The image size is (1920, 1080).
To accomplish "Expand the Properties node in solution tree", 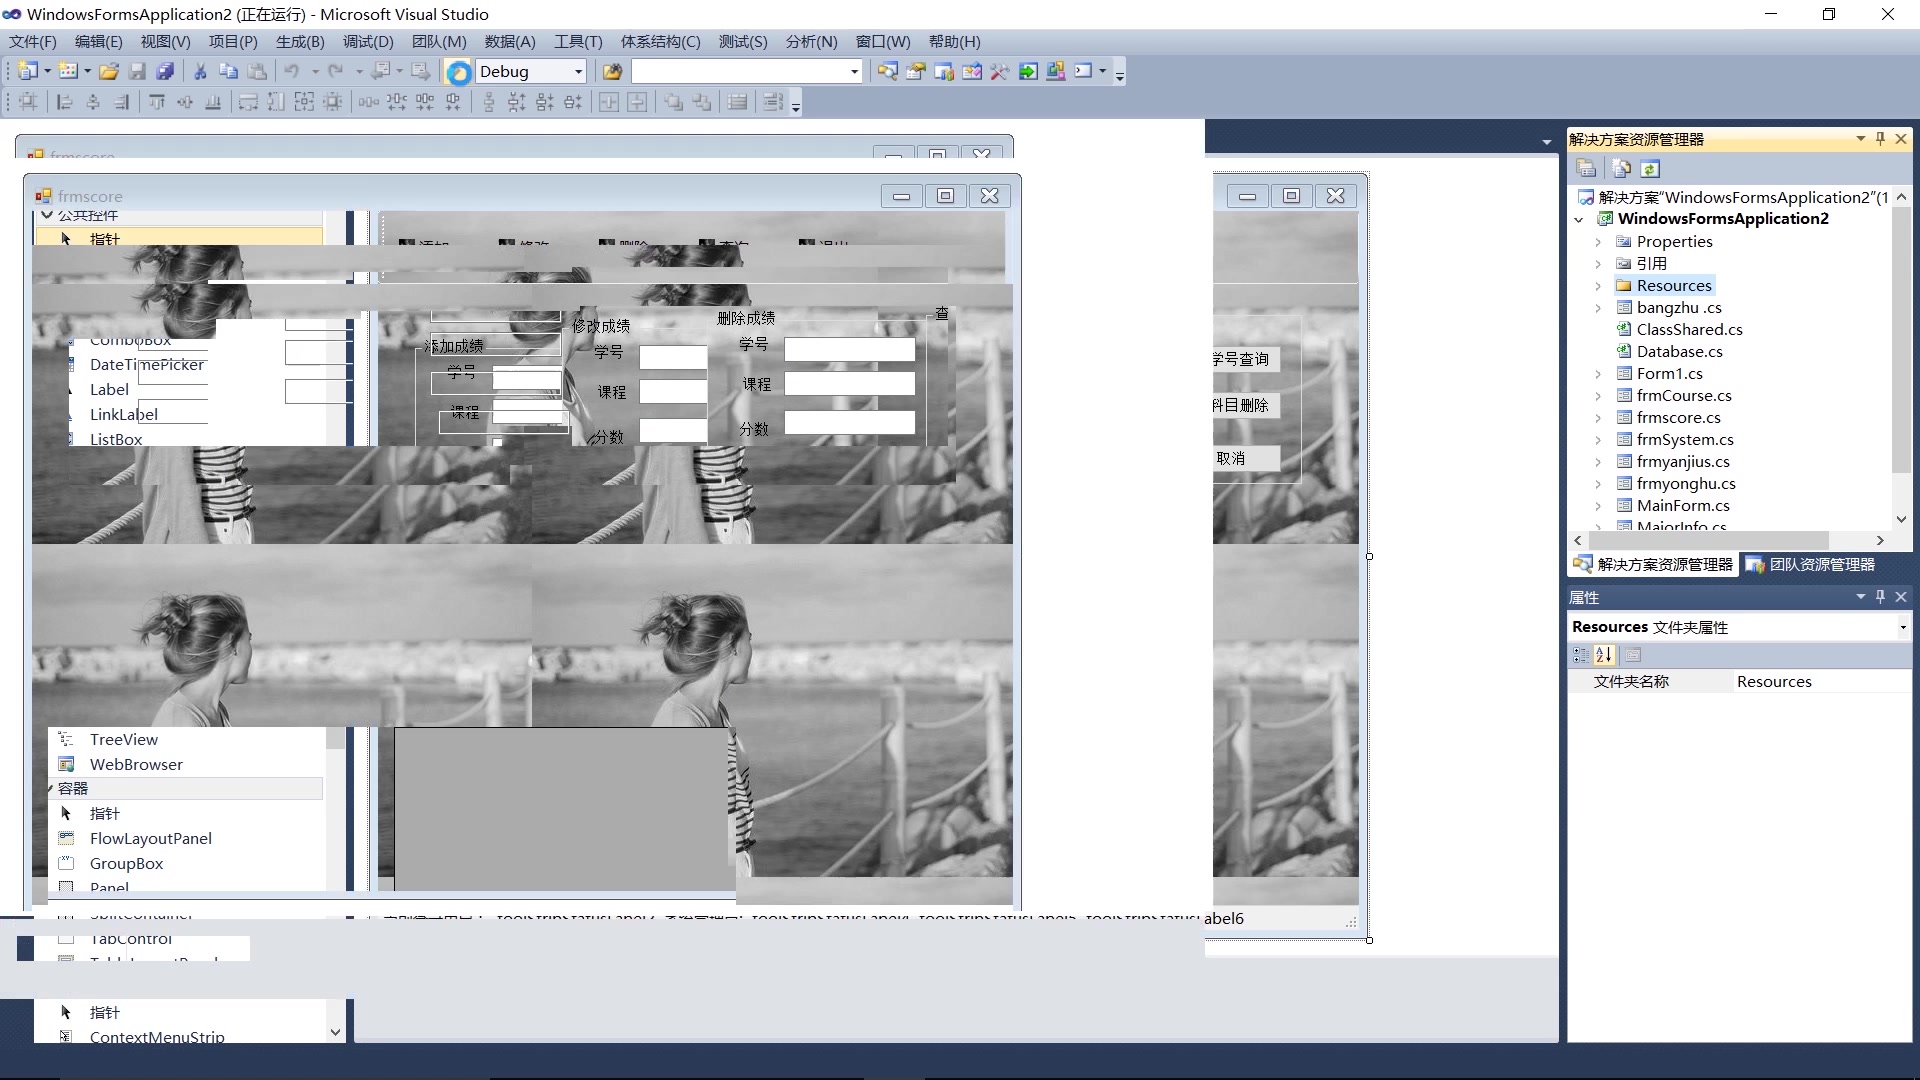I will 1598,242.
